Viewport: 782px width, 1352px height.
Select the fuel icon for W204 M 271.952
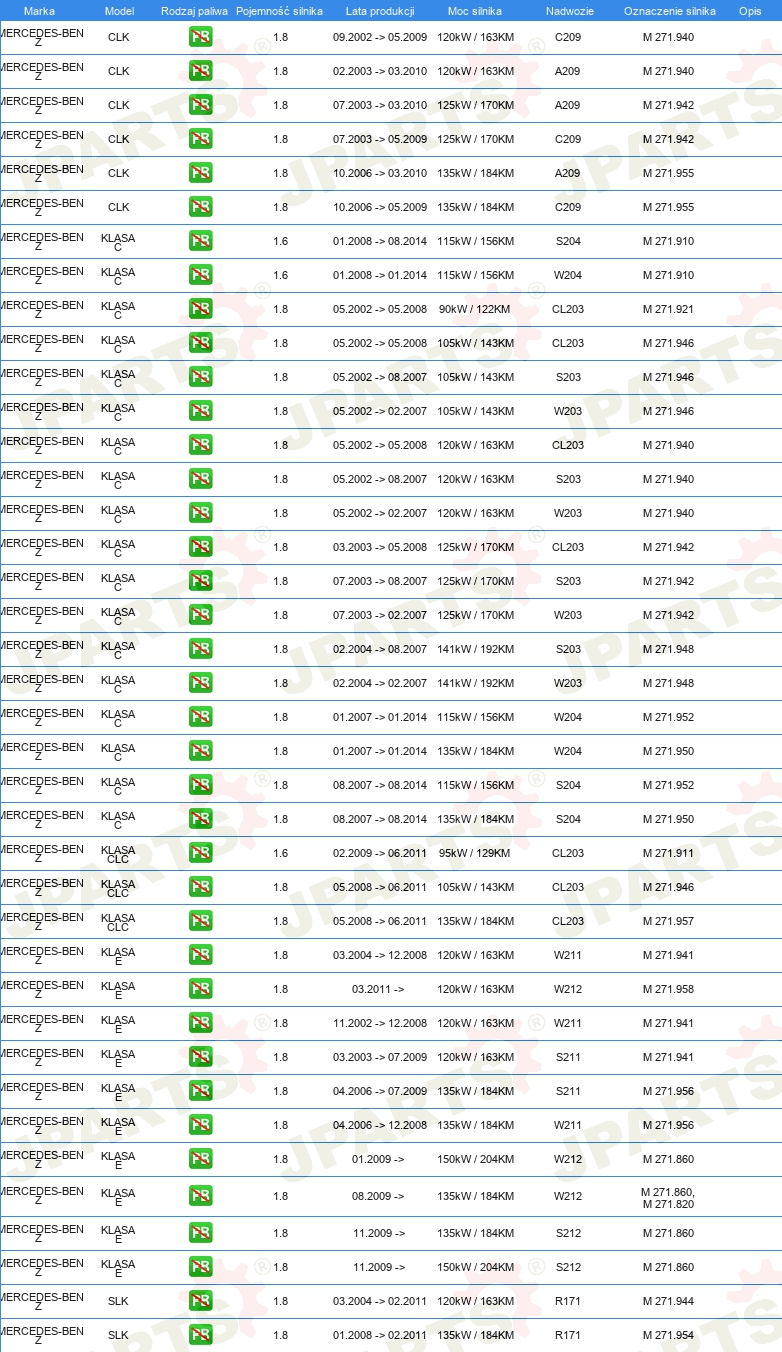(x=200, y=717)
